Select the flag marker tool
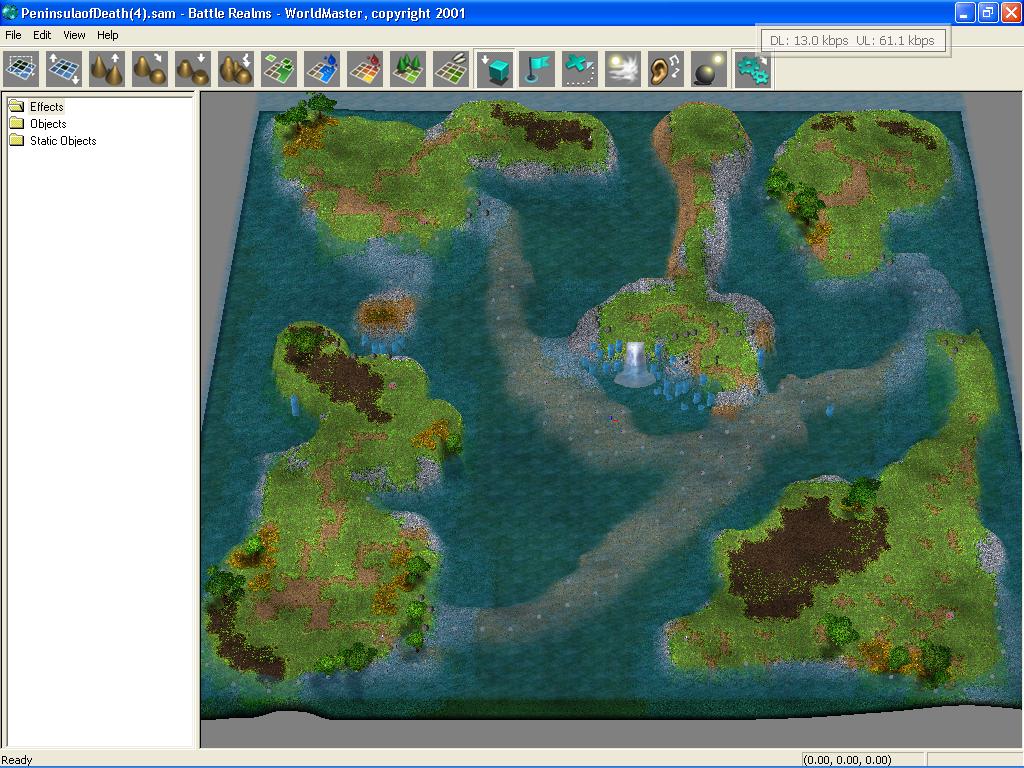Screen dimensions: 1024x768 (x=536, y=68)
